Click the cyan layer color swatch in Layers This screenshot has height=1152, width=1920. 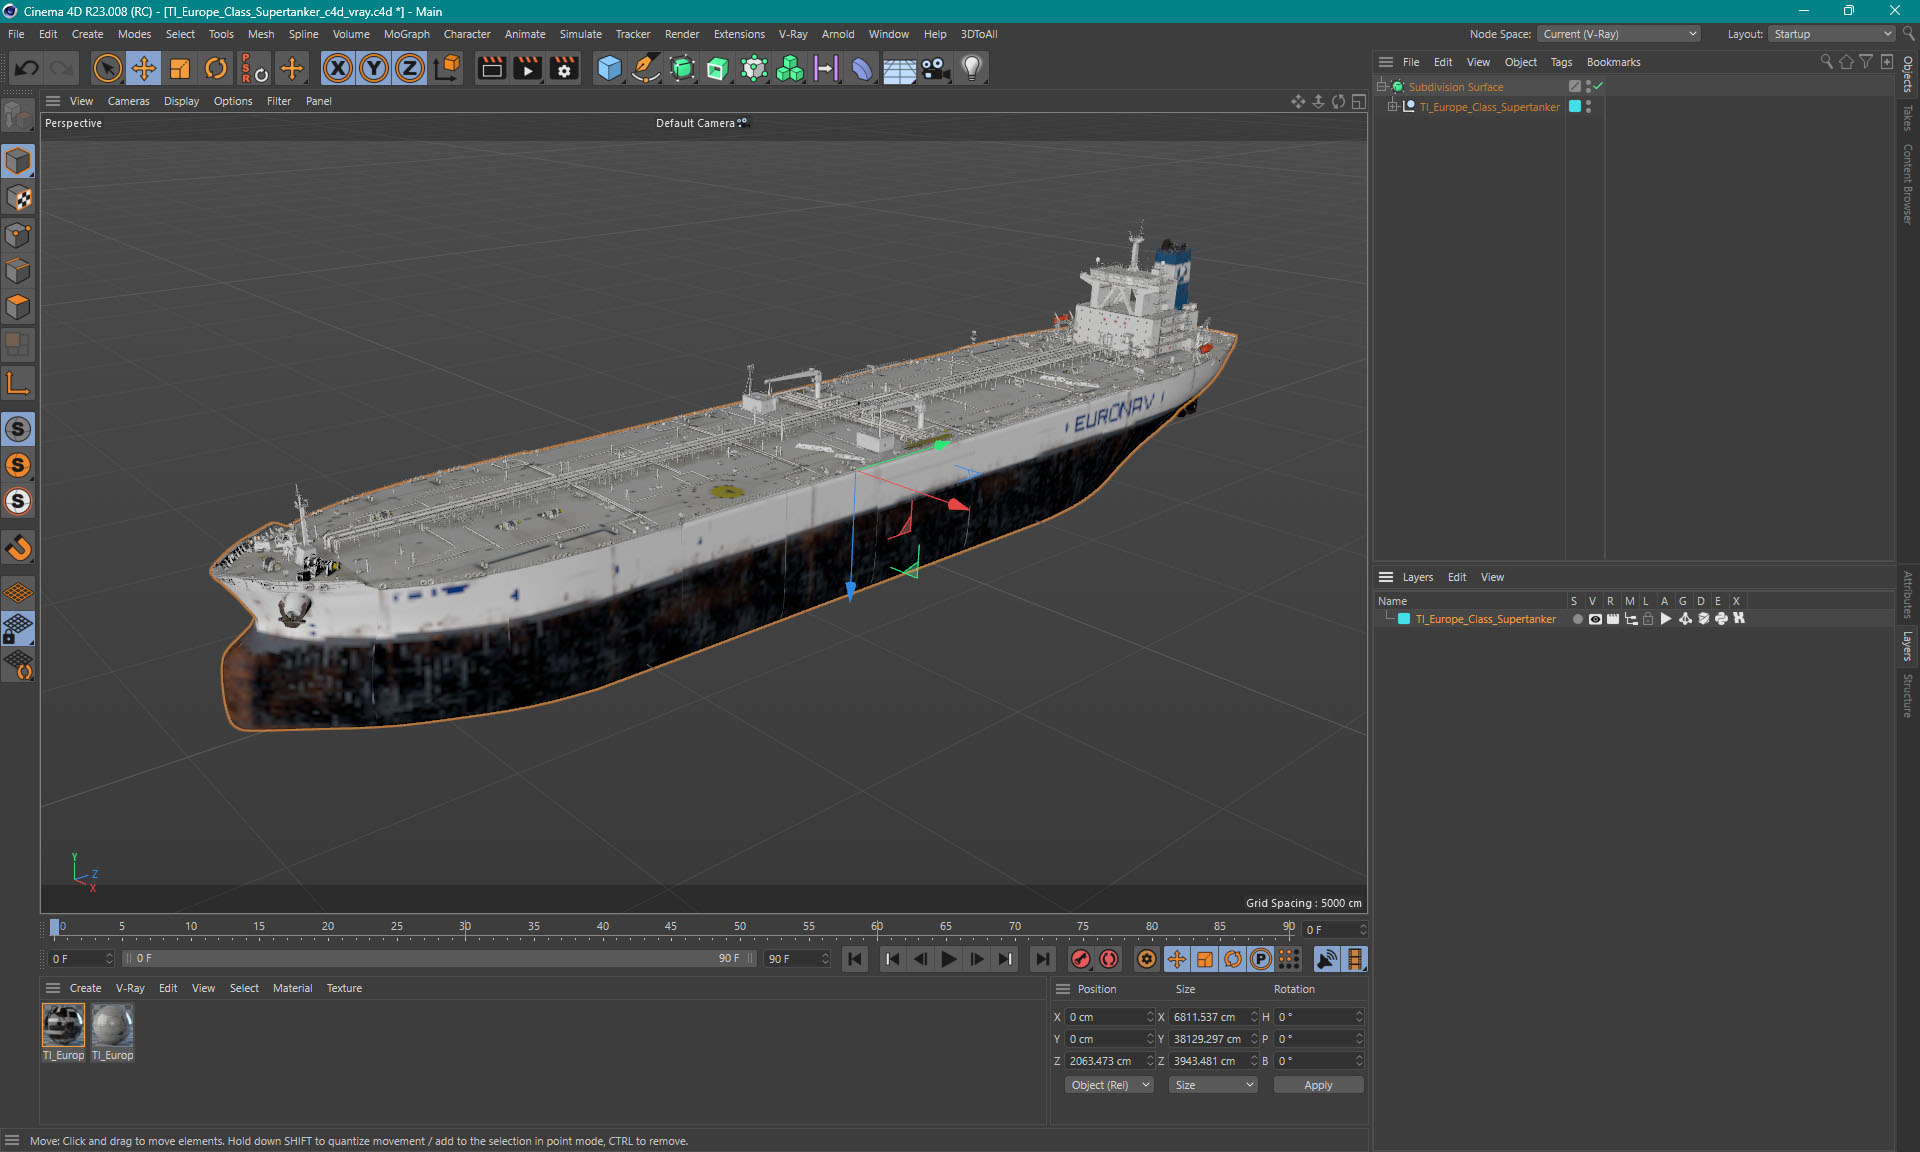1404,619
